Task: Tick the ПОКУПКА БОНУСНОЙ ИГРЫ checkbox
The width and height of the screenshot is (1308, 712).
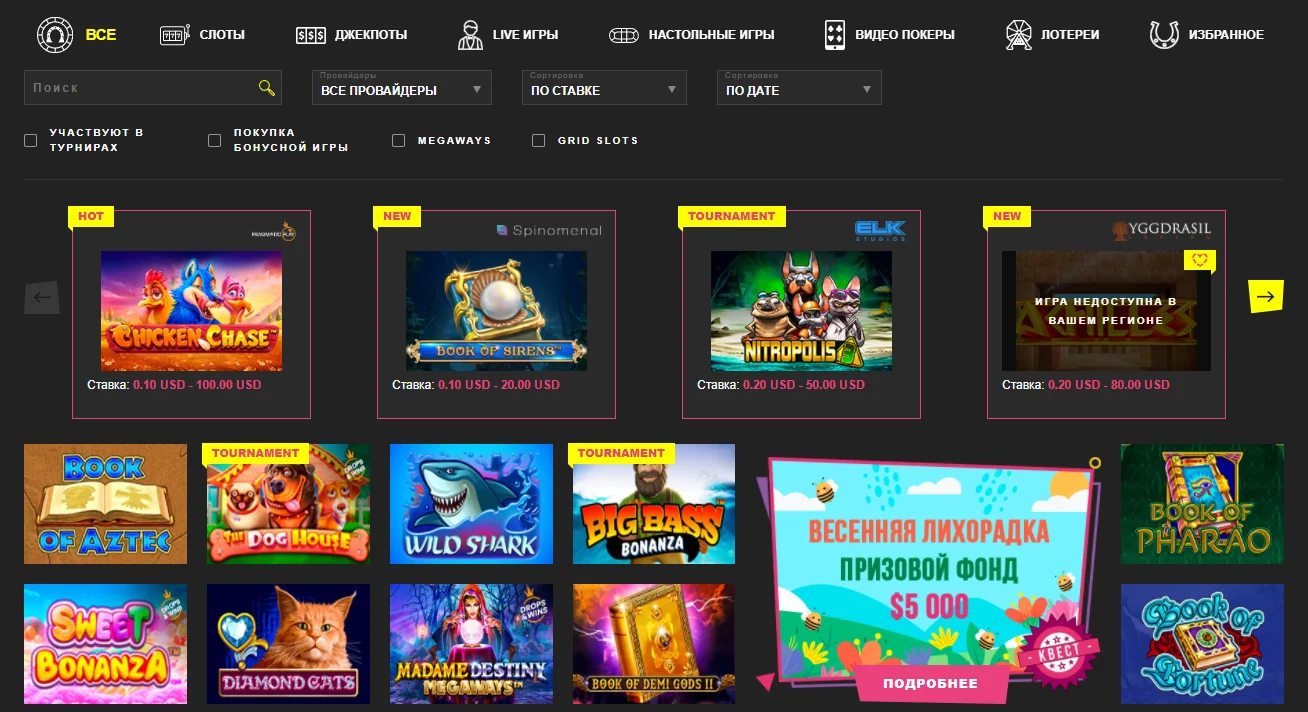Action: 214,140
